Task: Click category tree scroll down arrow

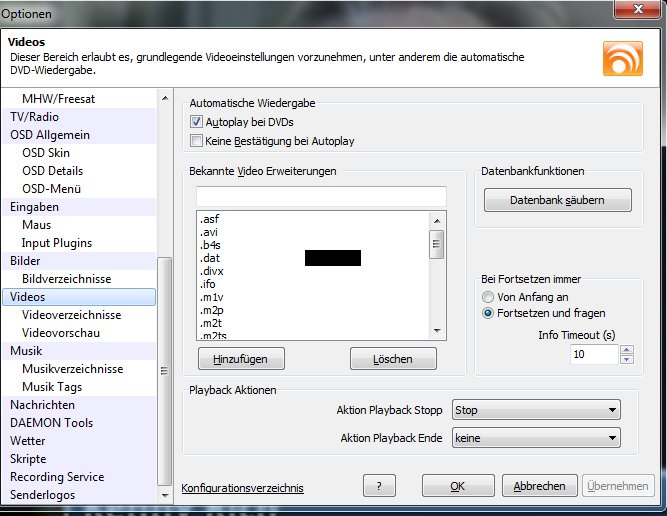Action: point(165,496)
